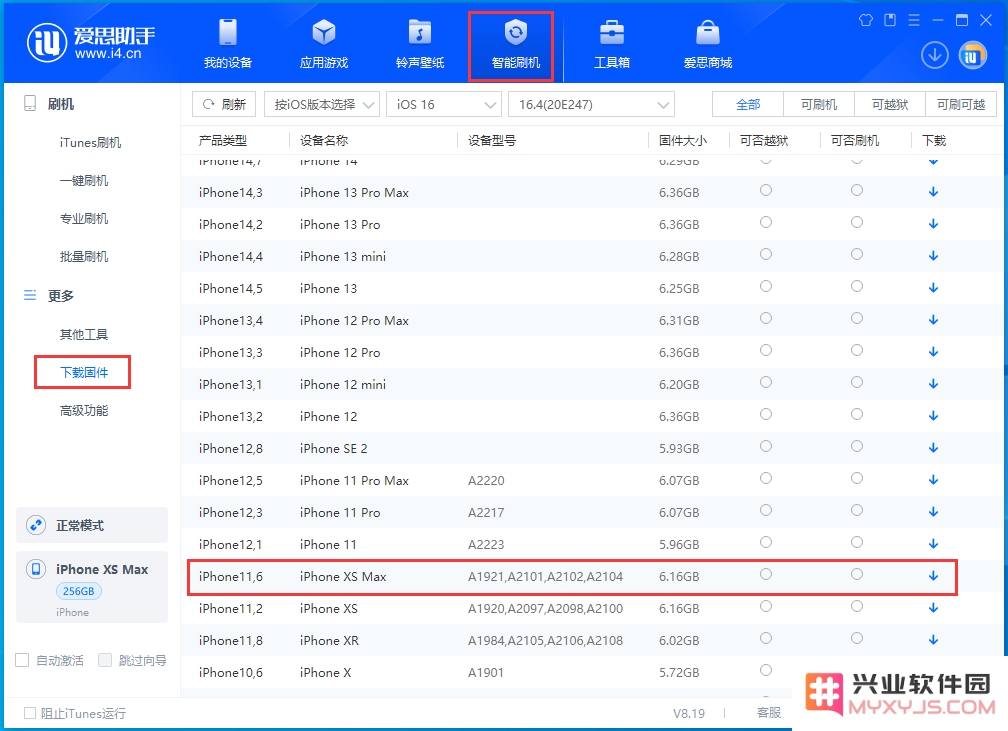Select jailbreak radio for iPhone XR
Screen dimensions: 1008x731
pos(766,638)
